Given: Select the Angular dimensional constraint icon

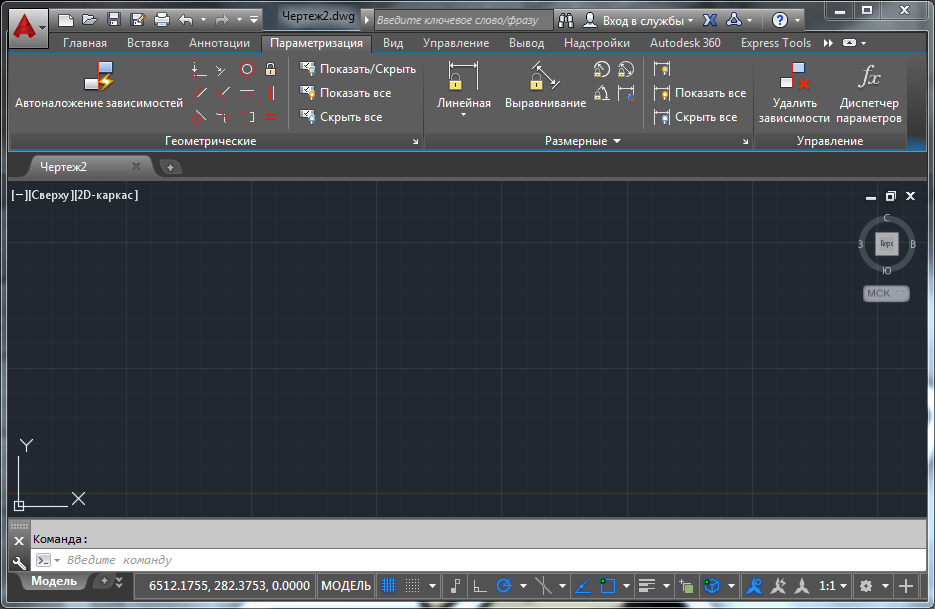Looking at the screenshot, I should pos(602,93).
